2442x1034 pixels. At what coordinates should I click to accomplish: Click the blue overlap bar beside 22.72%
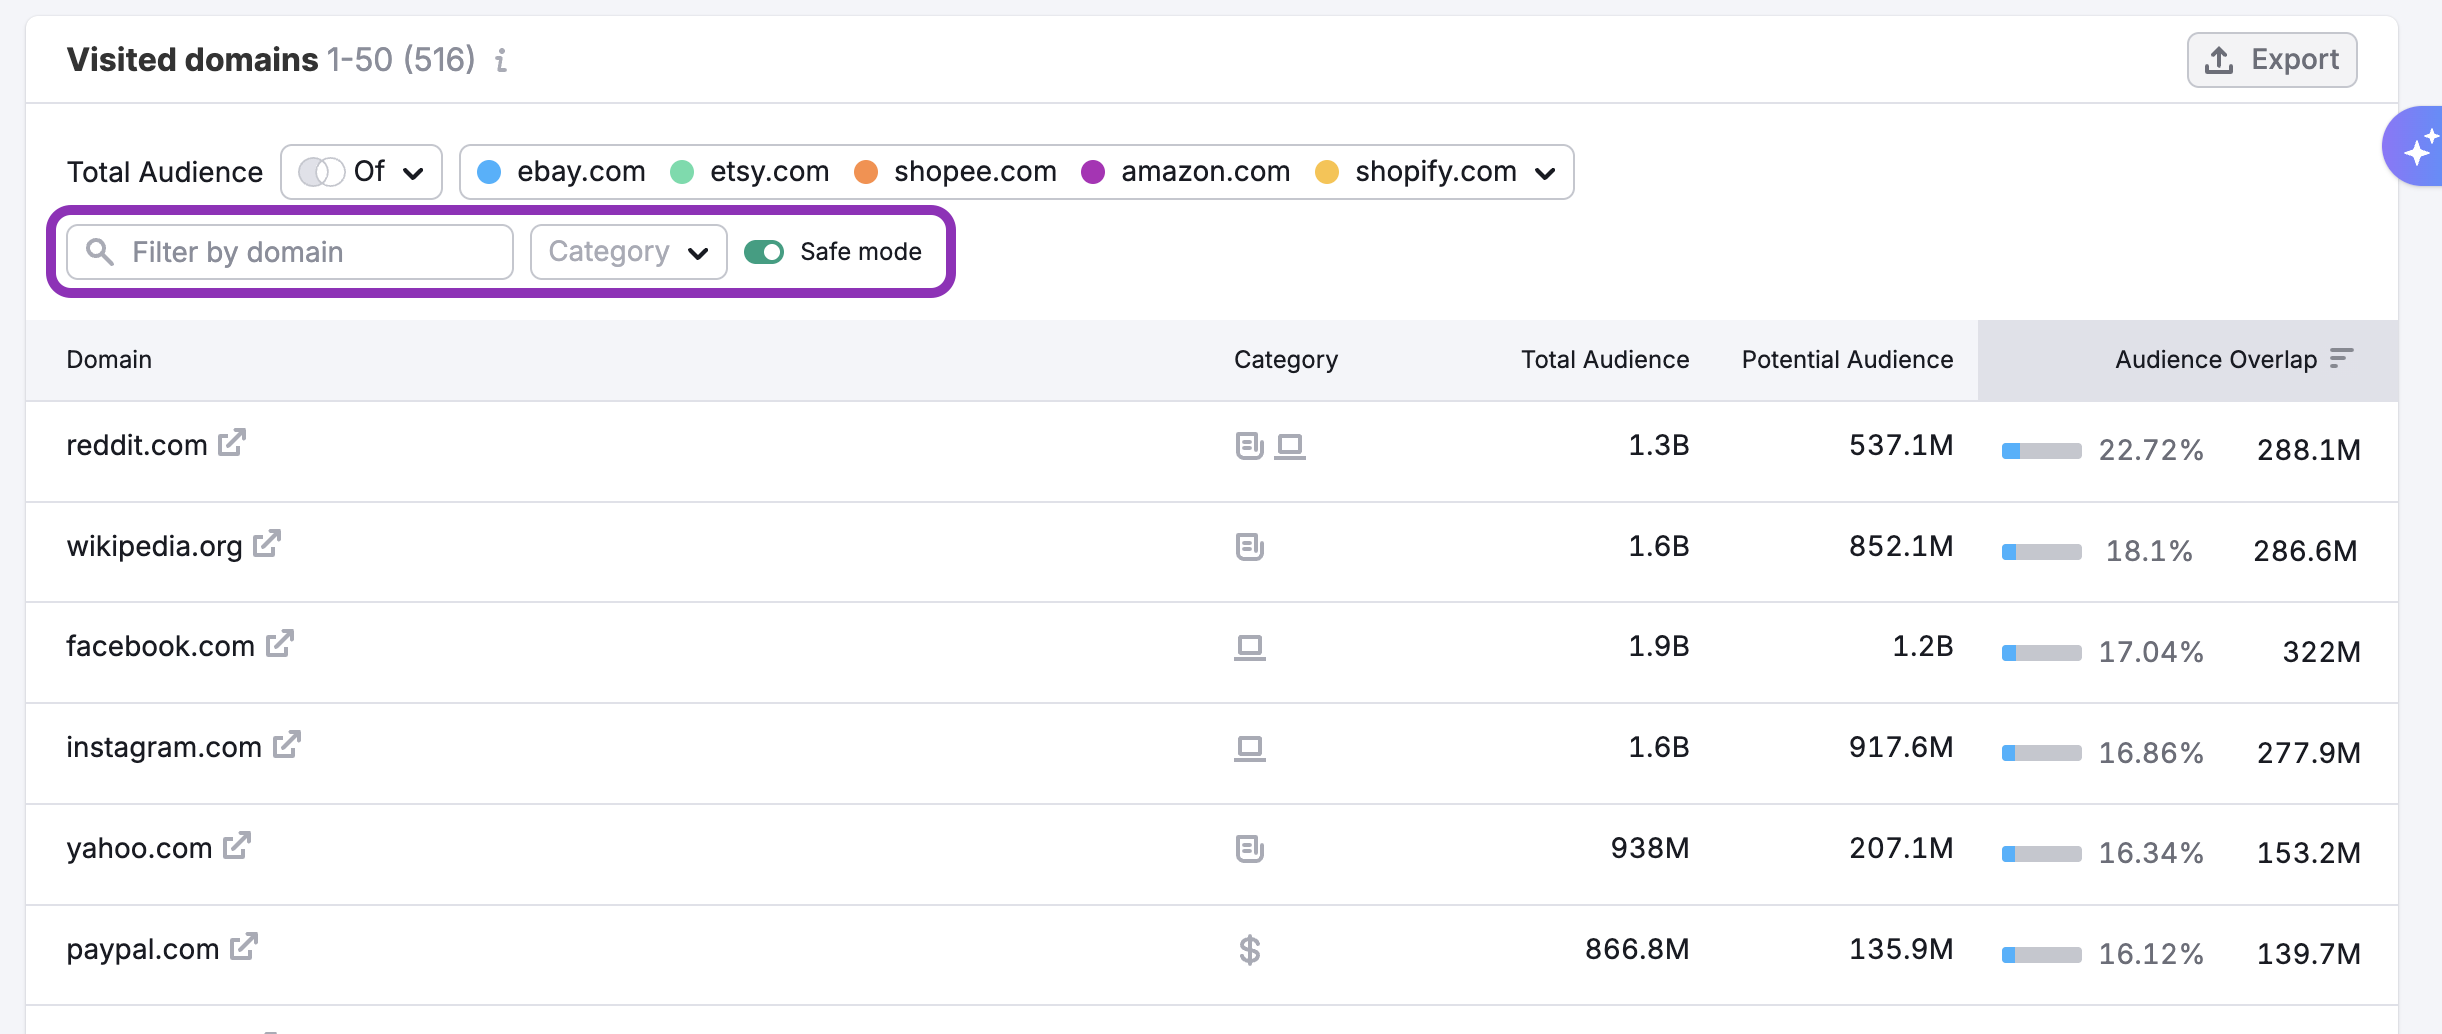pyautogui.click(x=2010, y=451)
